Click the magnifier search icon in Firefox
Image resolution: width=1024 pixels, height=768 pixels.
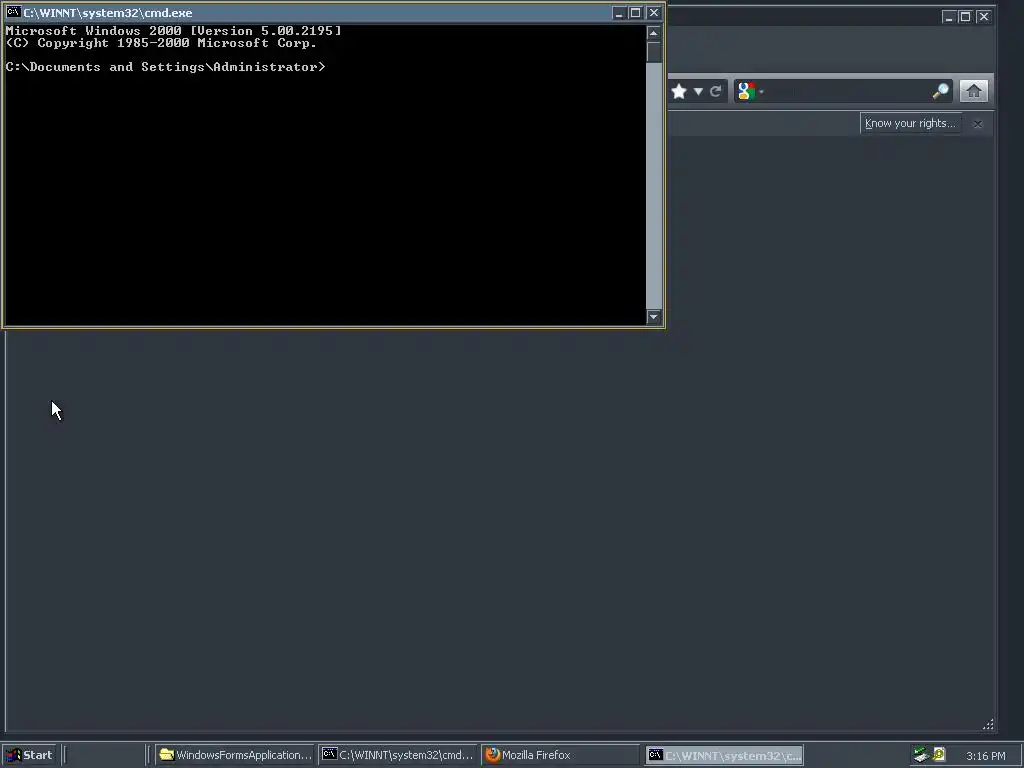coord(940,91)
